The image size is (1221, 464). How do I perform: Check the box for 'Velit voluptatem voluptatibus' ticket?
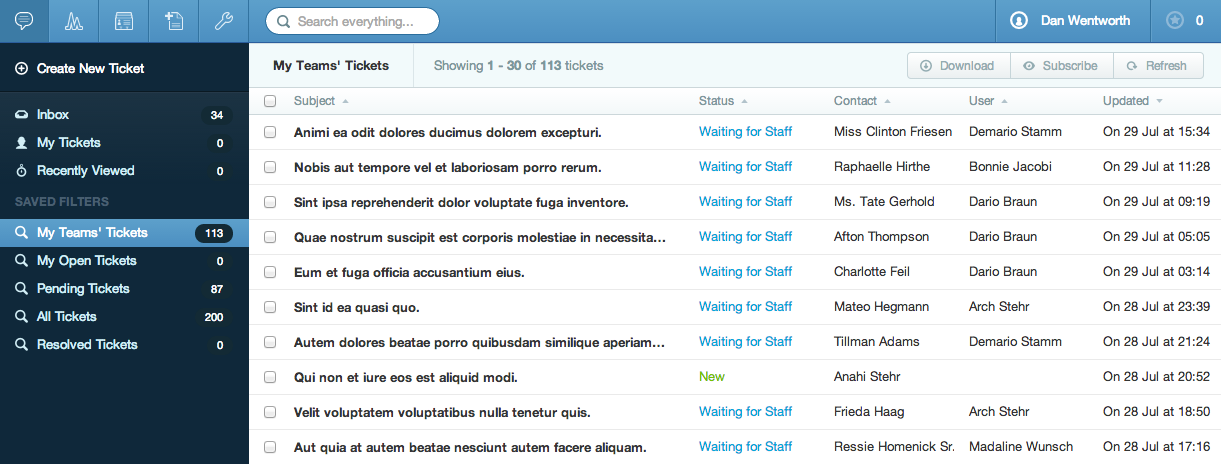click(270, 412)
